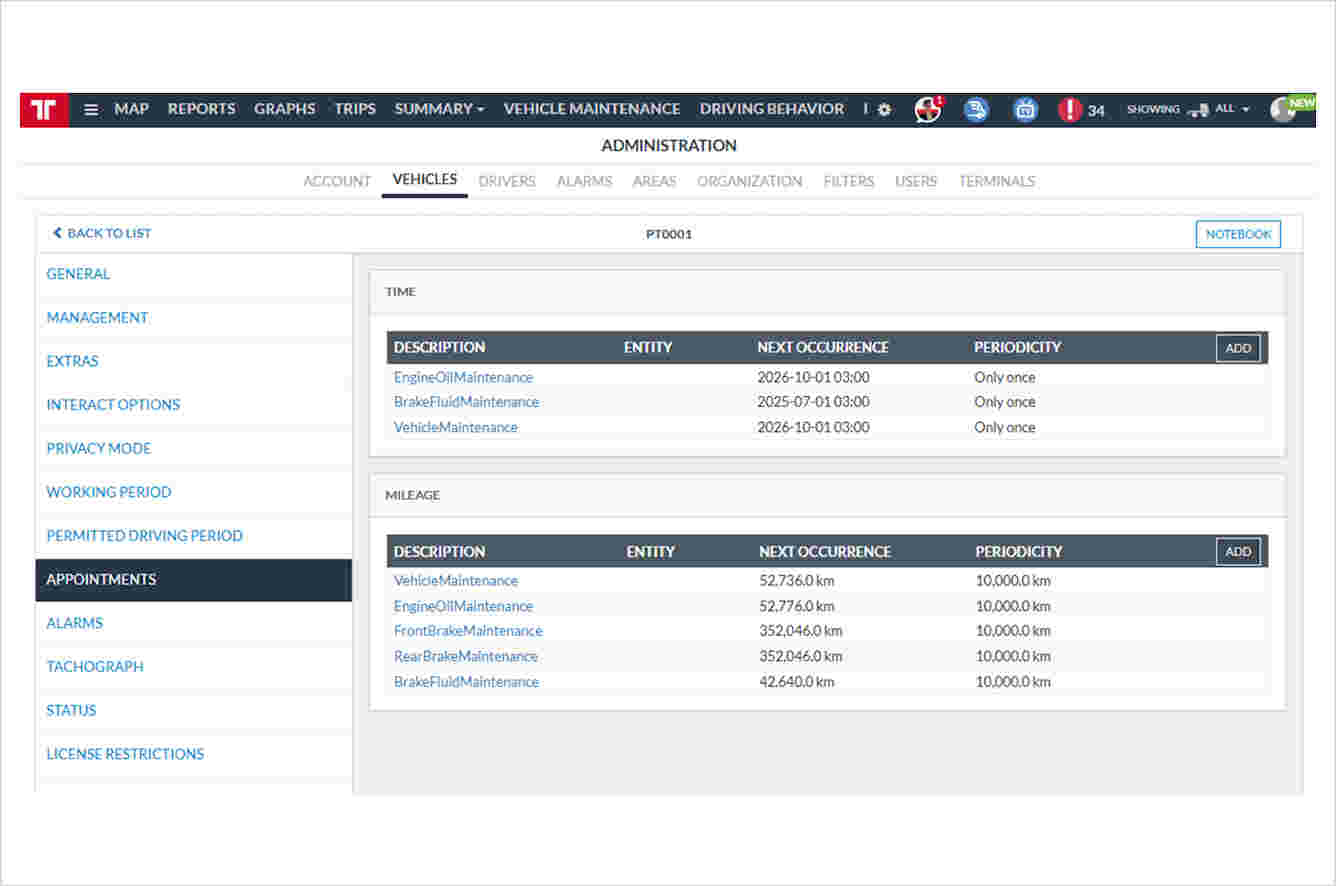
Task: Open the Showing All vehicles dropdown
Action: point(1189,109)
